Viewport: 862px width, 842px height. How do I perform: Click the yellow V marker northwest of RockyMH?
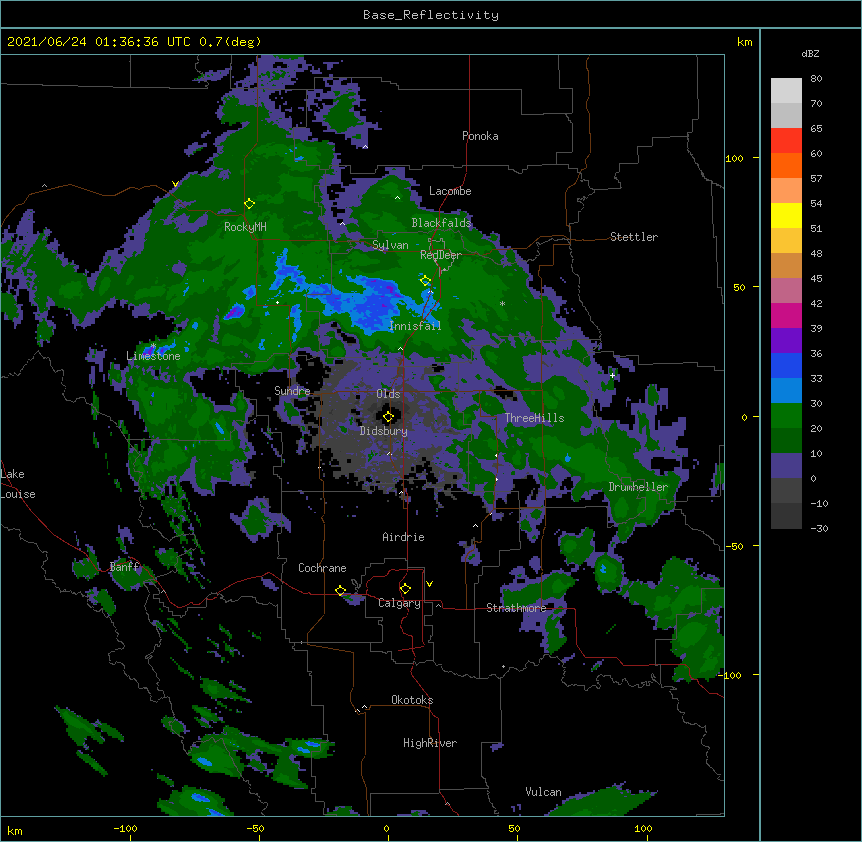pyautogui.click(x=175, y=184)
